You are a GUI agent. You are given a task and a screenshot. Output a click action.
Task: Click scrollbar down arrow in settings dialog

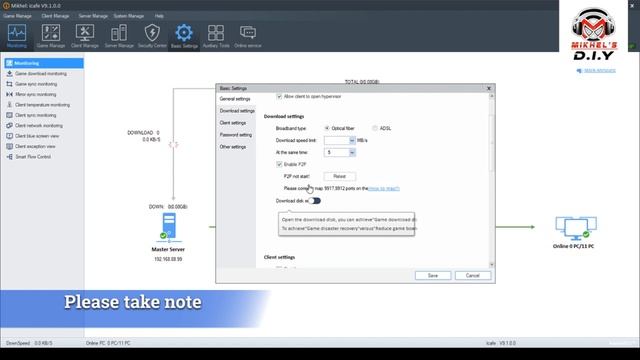click(491, 265)
